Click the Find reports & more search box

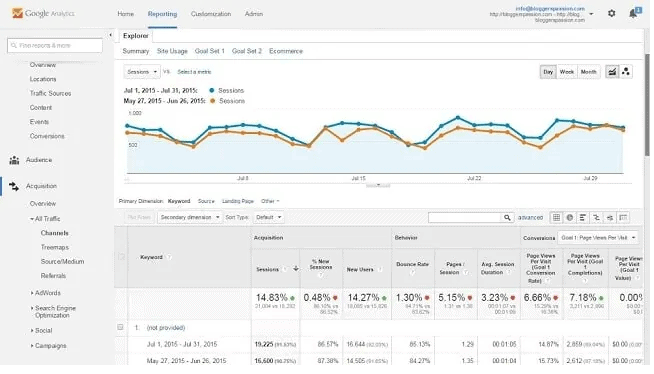coord(55,45)
